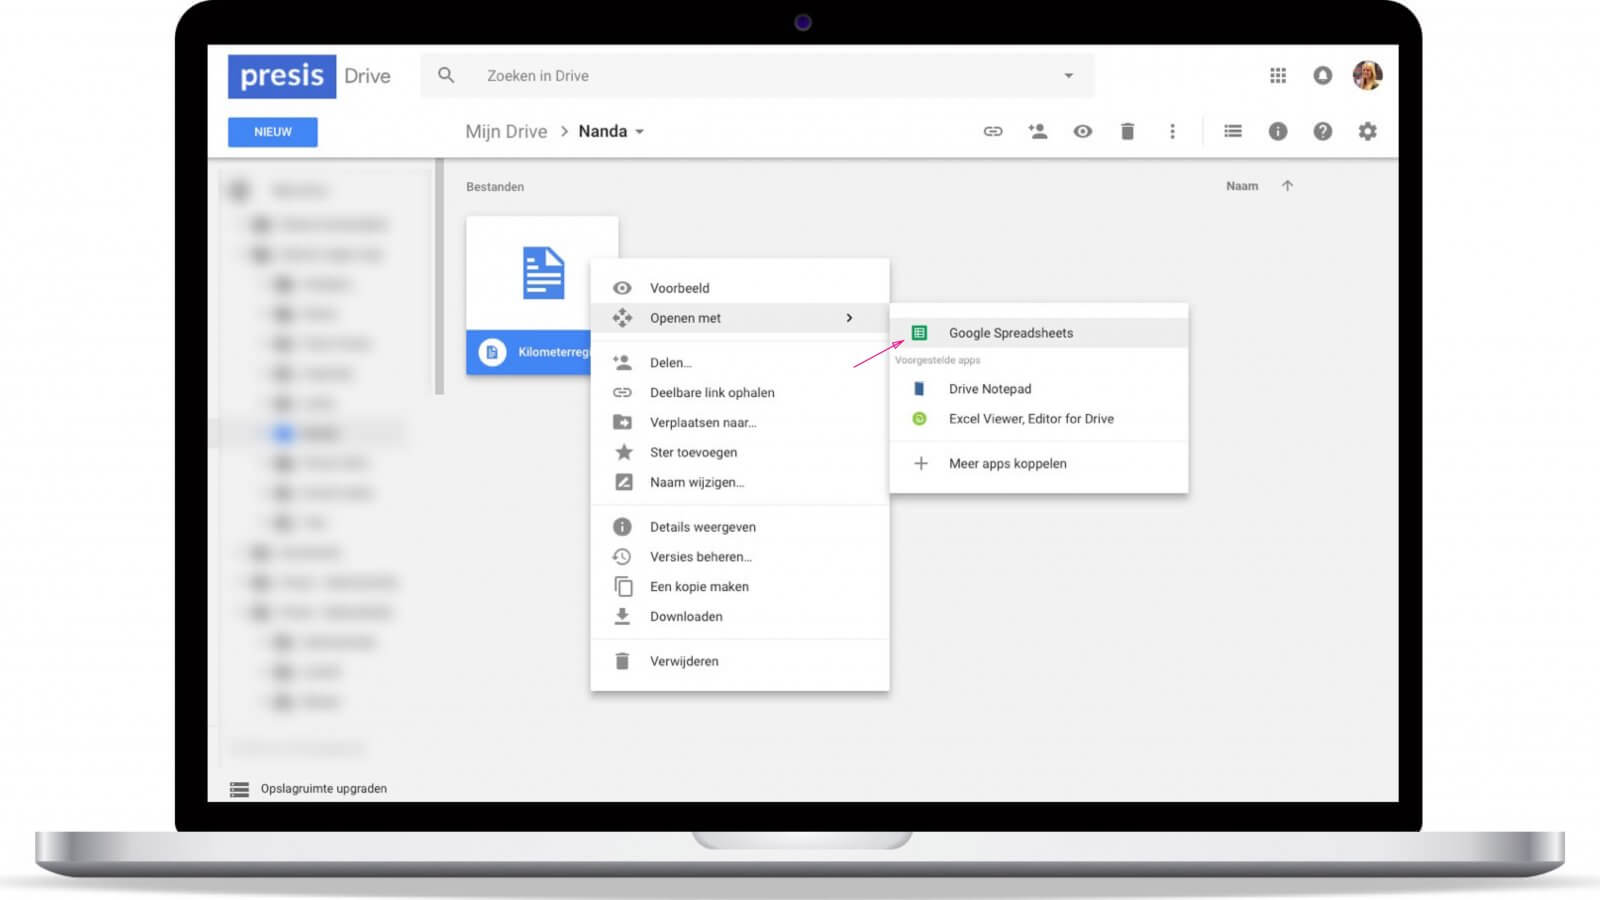Choose Een kopie maken
This screenshot has width=1600, height=900.
click(740, 587)
